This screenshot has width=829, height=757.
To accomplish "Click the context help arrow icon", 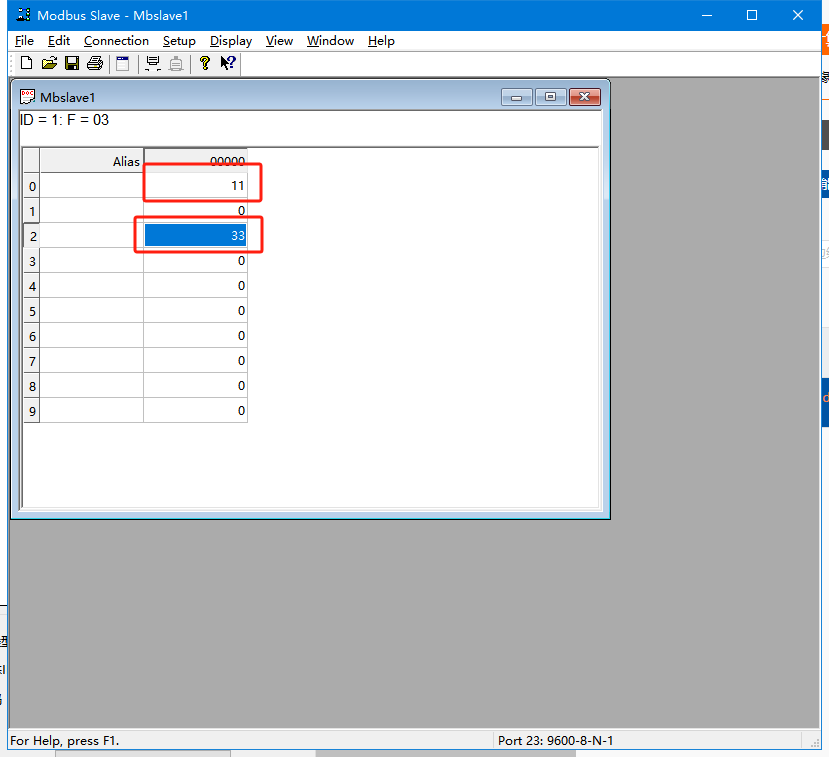I will coord(228,63).
